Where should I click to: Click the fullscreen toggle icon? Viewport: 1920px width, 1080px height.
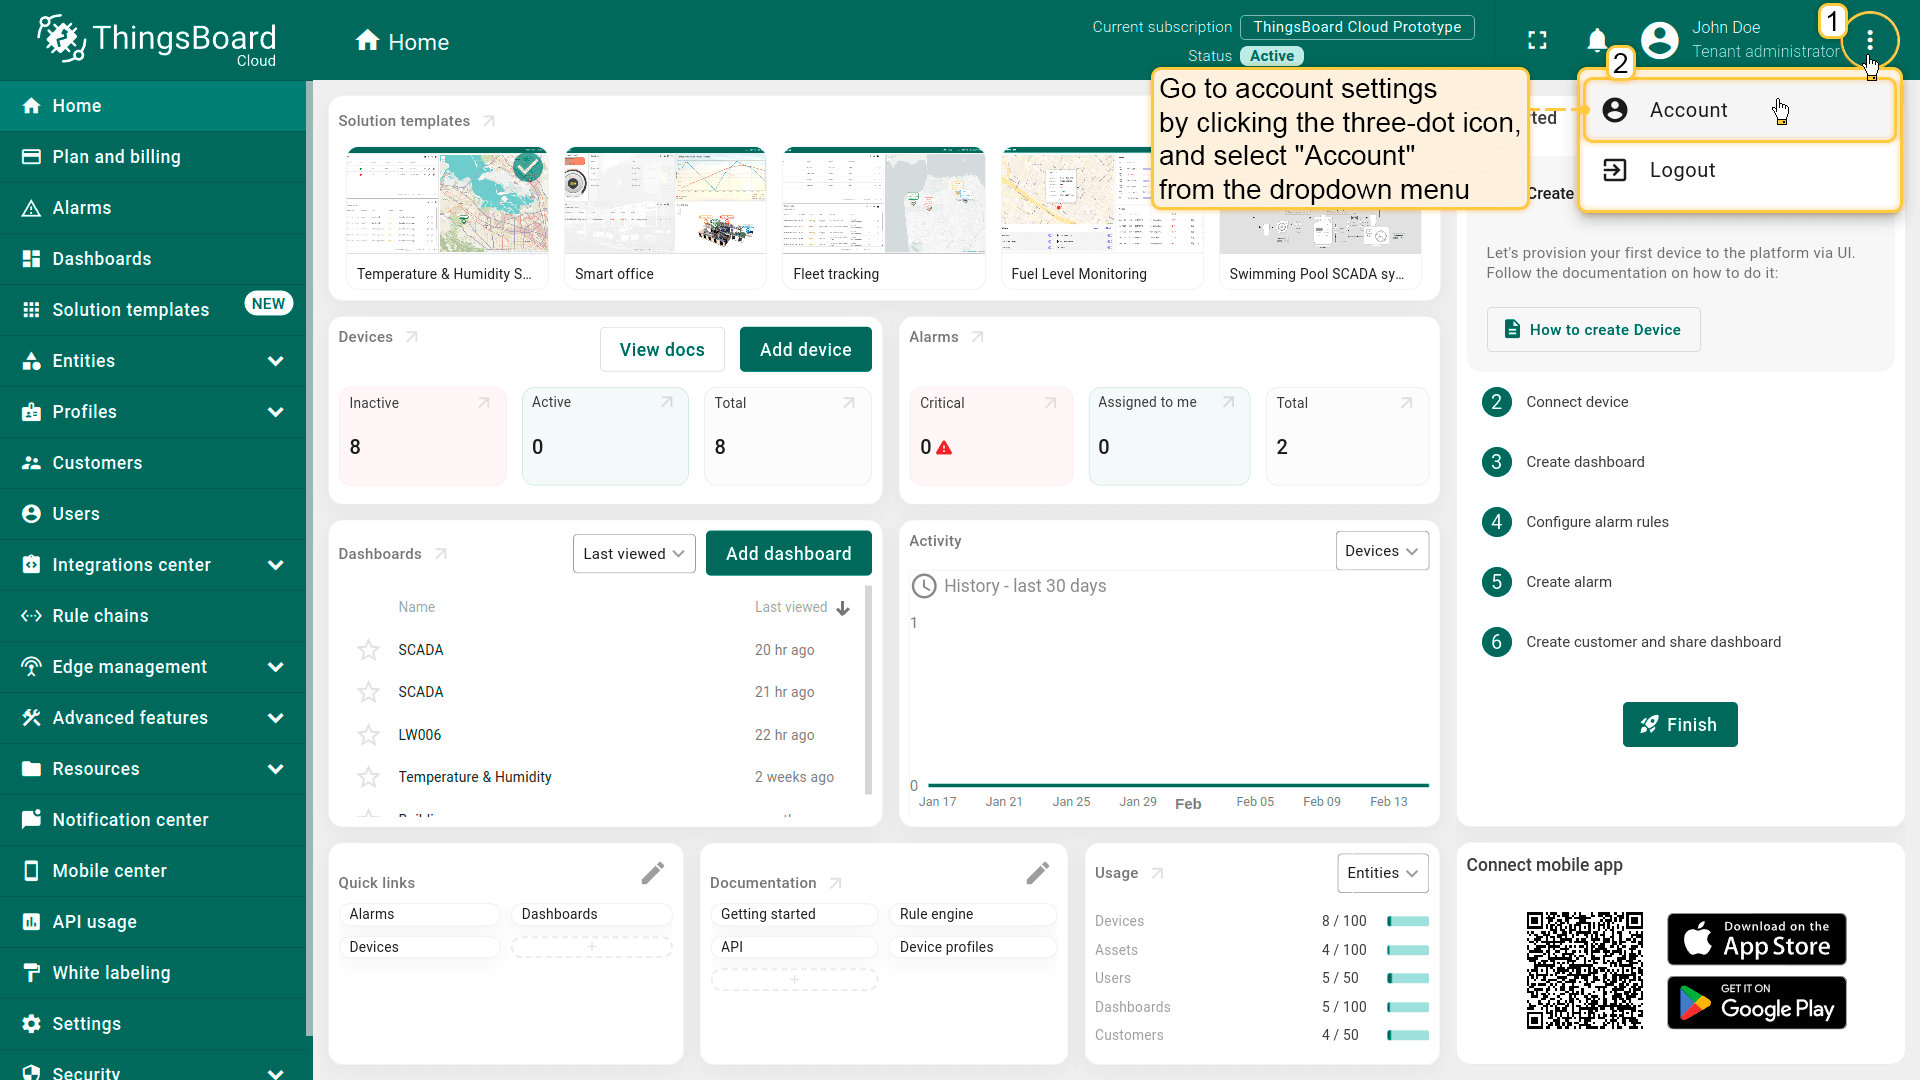1537,41
